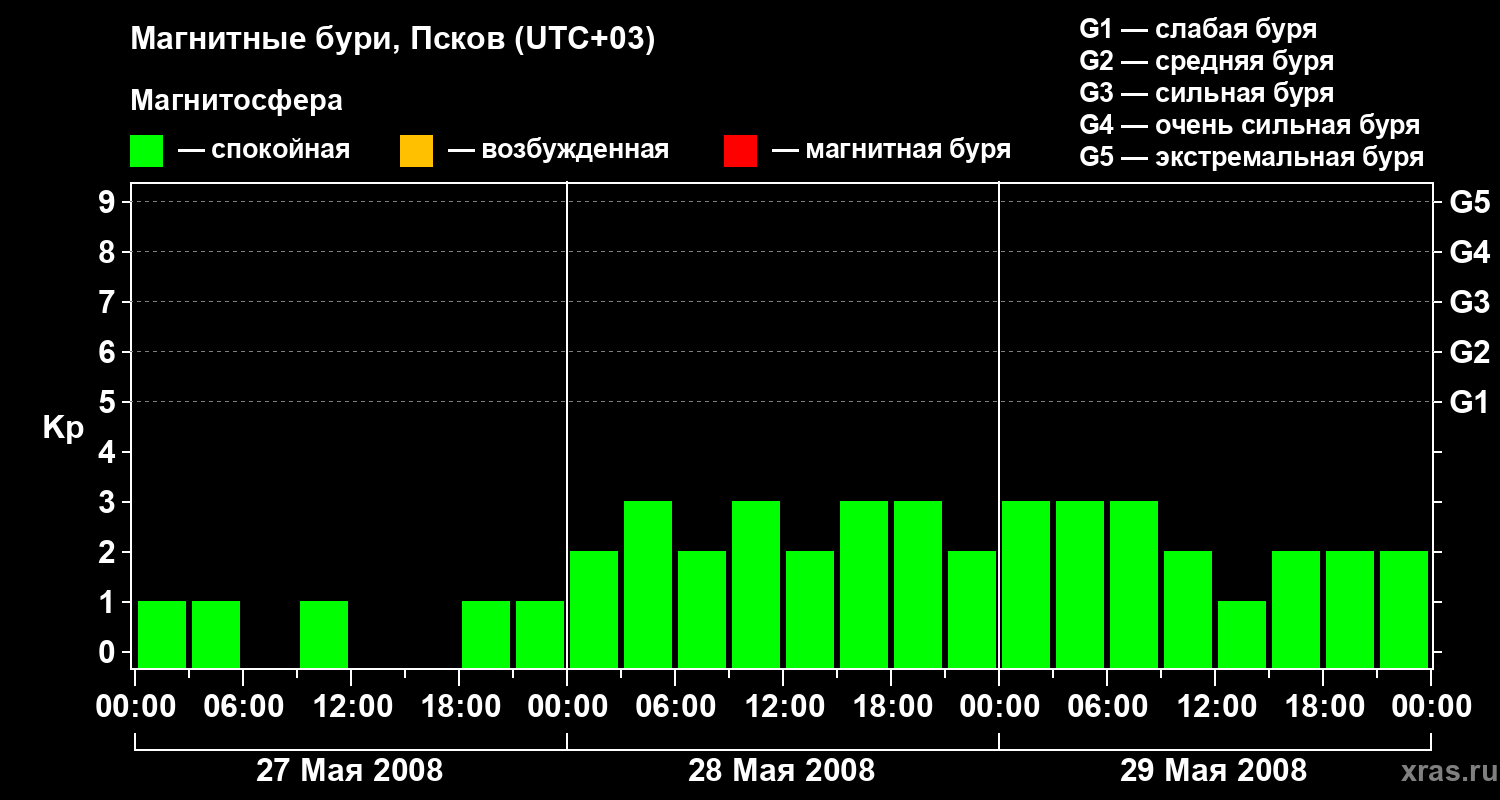Click the 'Kp' axis label
This screenshot has width=1500, height=800.
63,428
